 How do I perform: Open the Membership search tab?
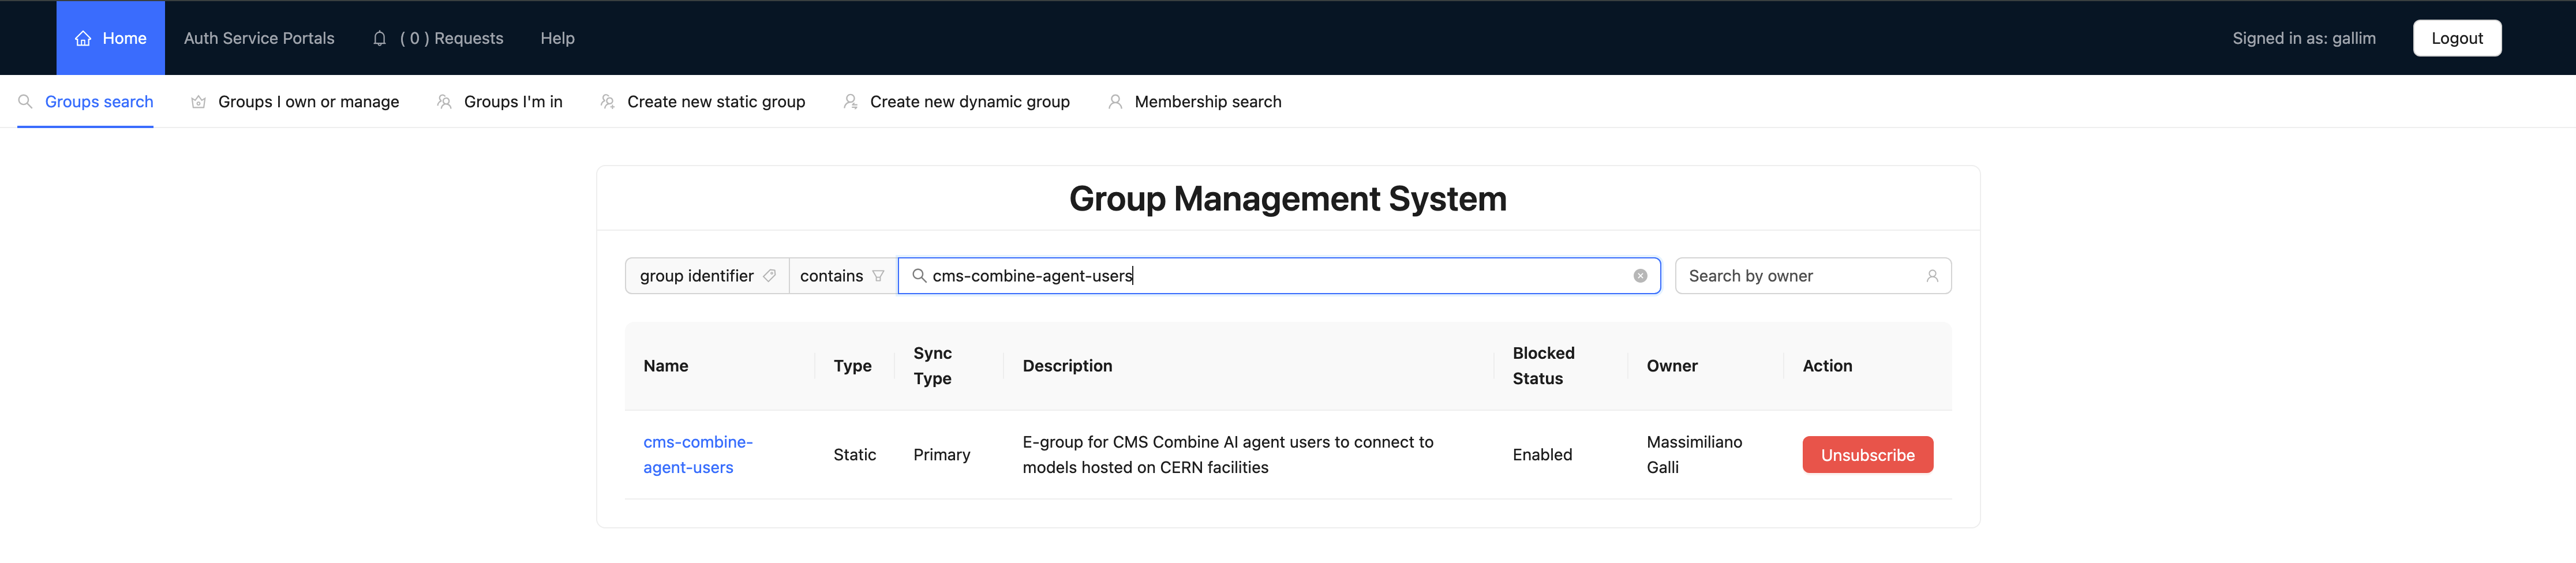[x=1195, y=101]
